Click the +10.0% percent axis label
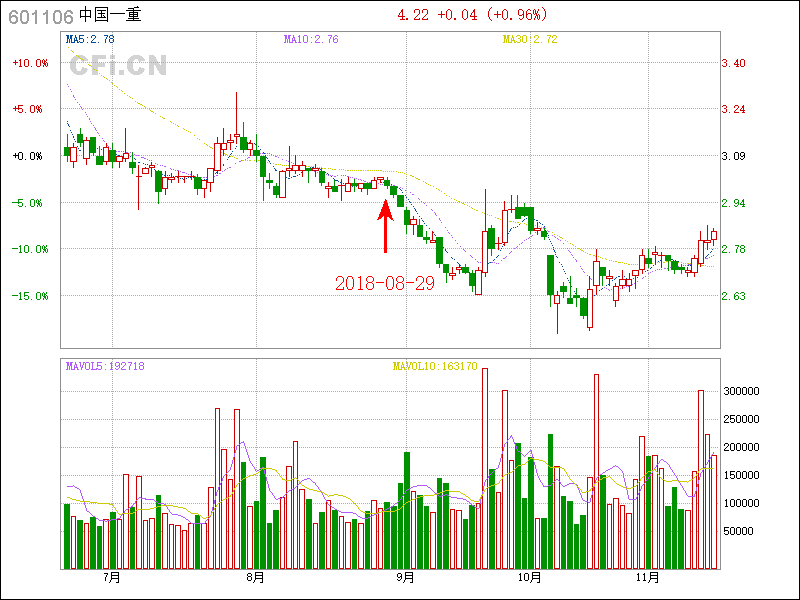This screenshot has width=800, height=600. tap(31, 63)
